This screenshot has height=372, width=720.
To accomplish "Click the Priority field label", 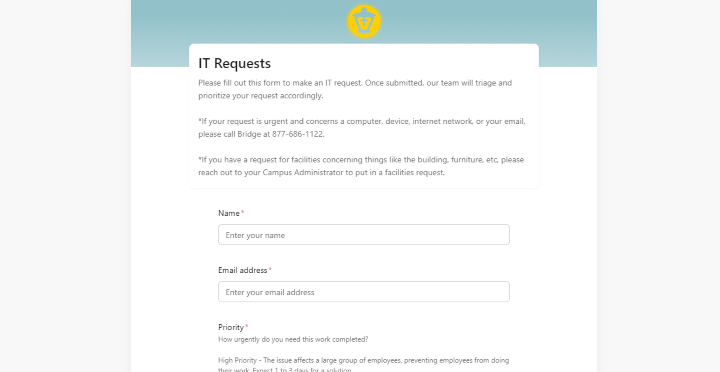I will pyautogui.click(x=231, y=327).
